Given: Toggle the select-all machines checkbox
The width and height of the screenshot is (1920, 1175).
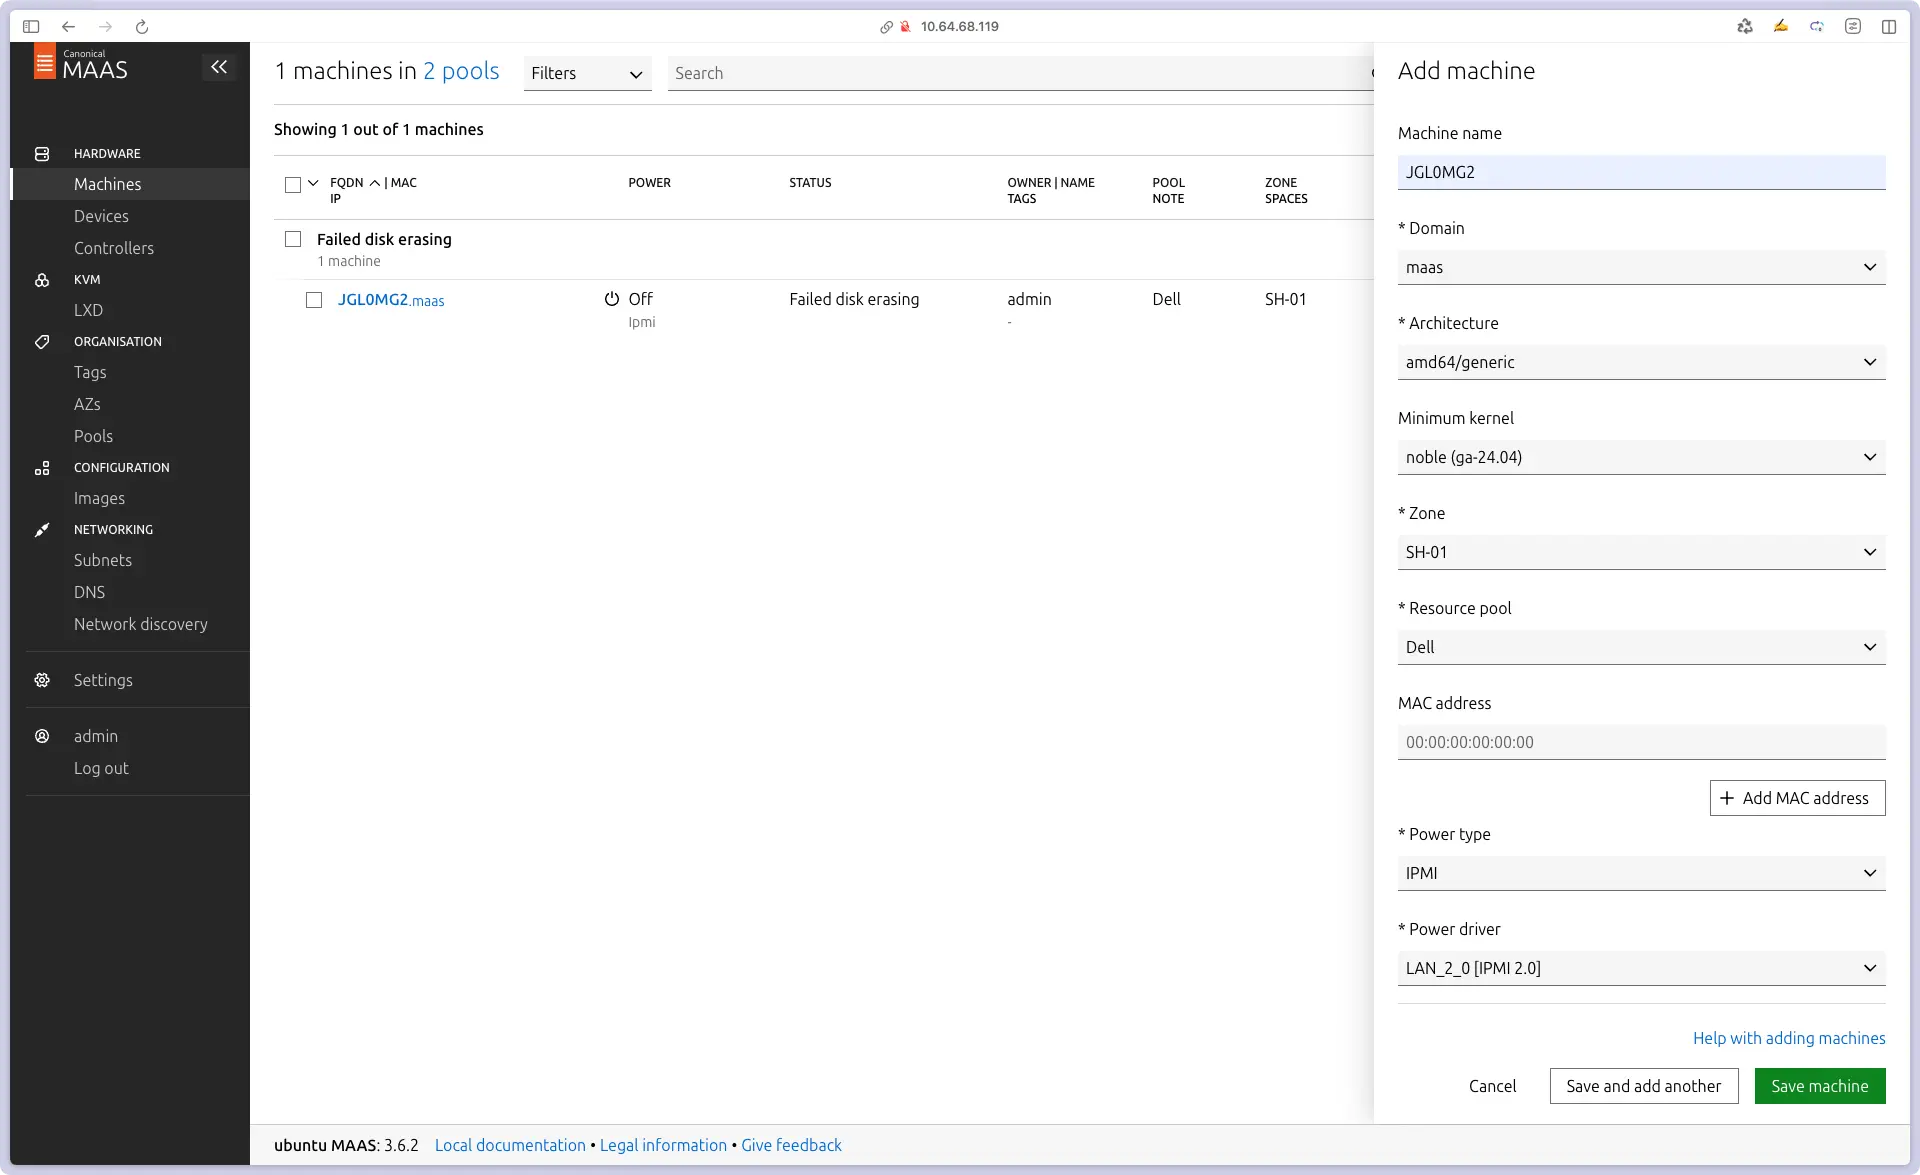Looking at the screenshot, I should 293,185.
